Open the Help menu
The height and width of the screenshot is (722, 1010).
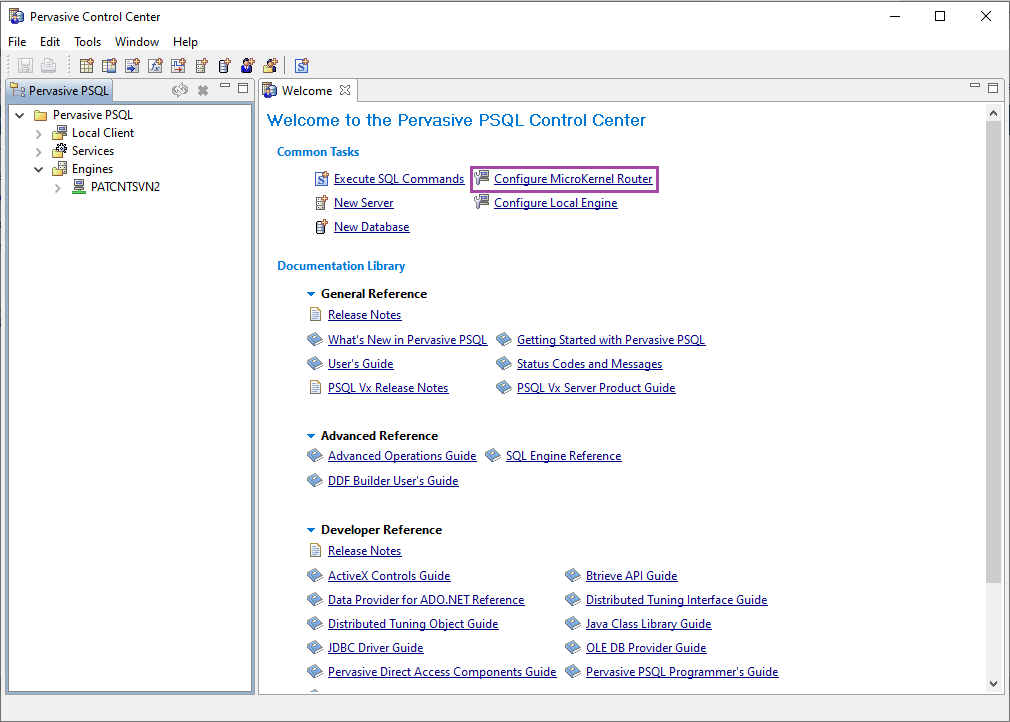point(186,42)
